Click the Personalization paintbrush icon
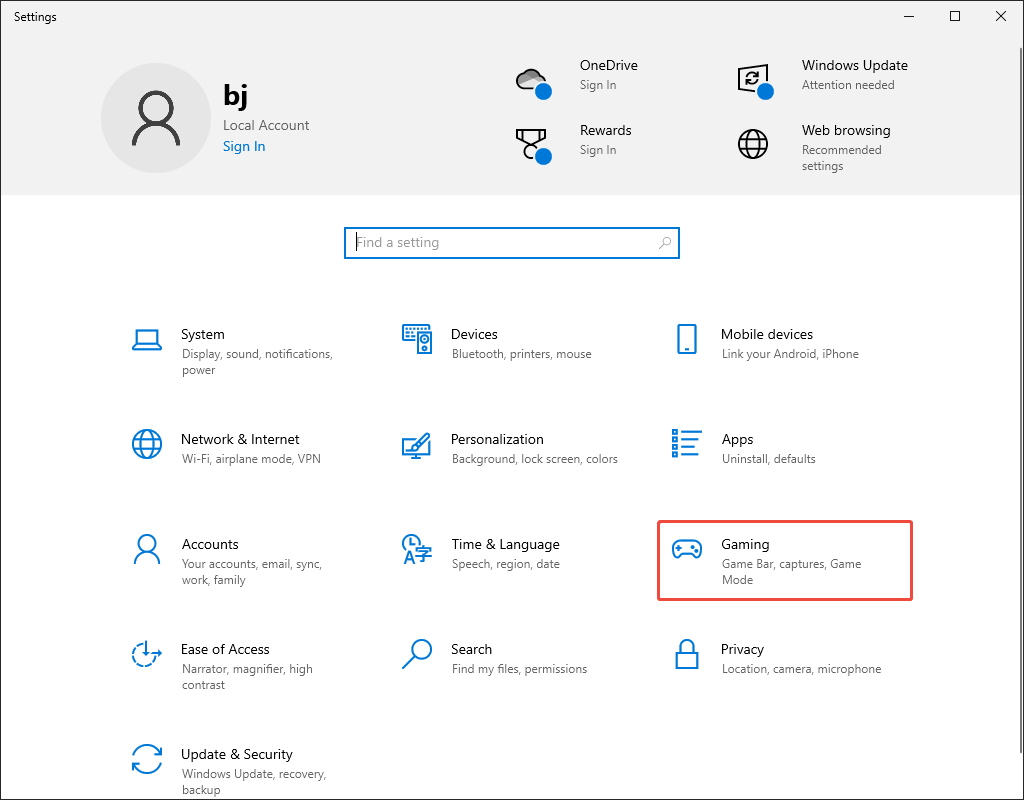This screenshot has width=1024, height=800. (x=417, y=445)
